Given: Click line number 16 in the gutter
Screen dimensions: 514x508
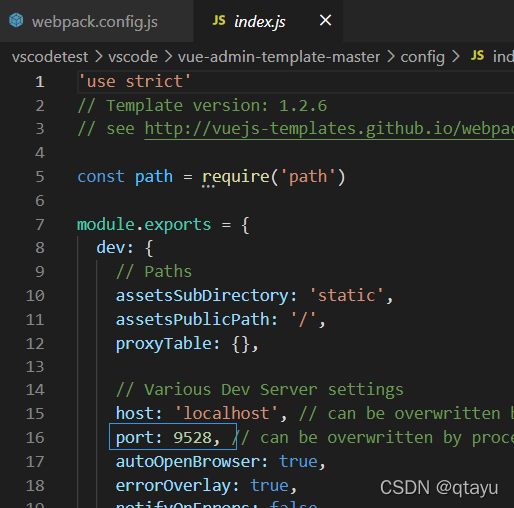Looking at the screenshot, I should click(35, 438).
